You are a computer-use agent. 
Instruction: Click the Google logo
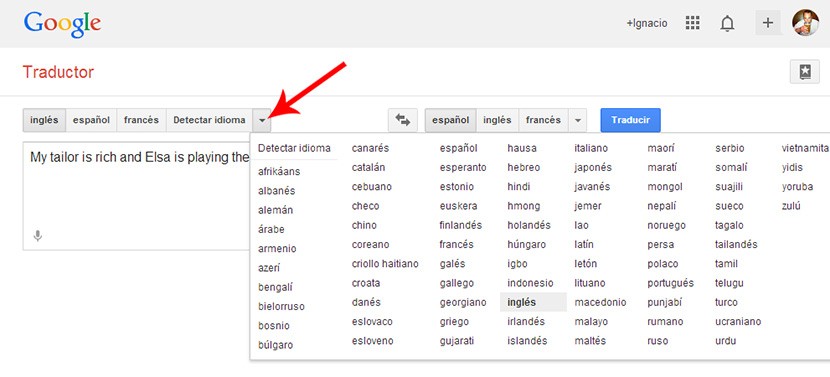point(62,24)
